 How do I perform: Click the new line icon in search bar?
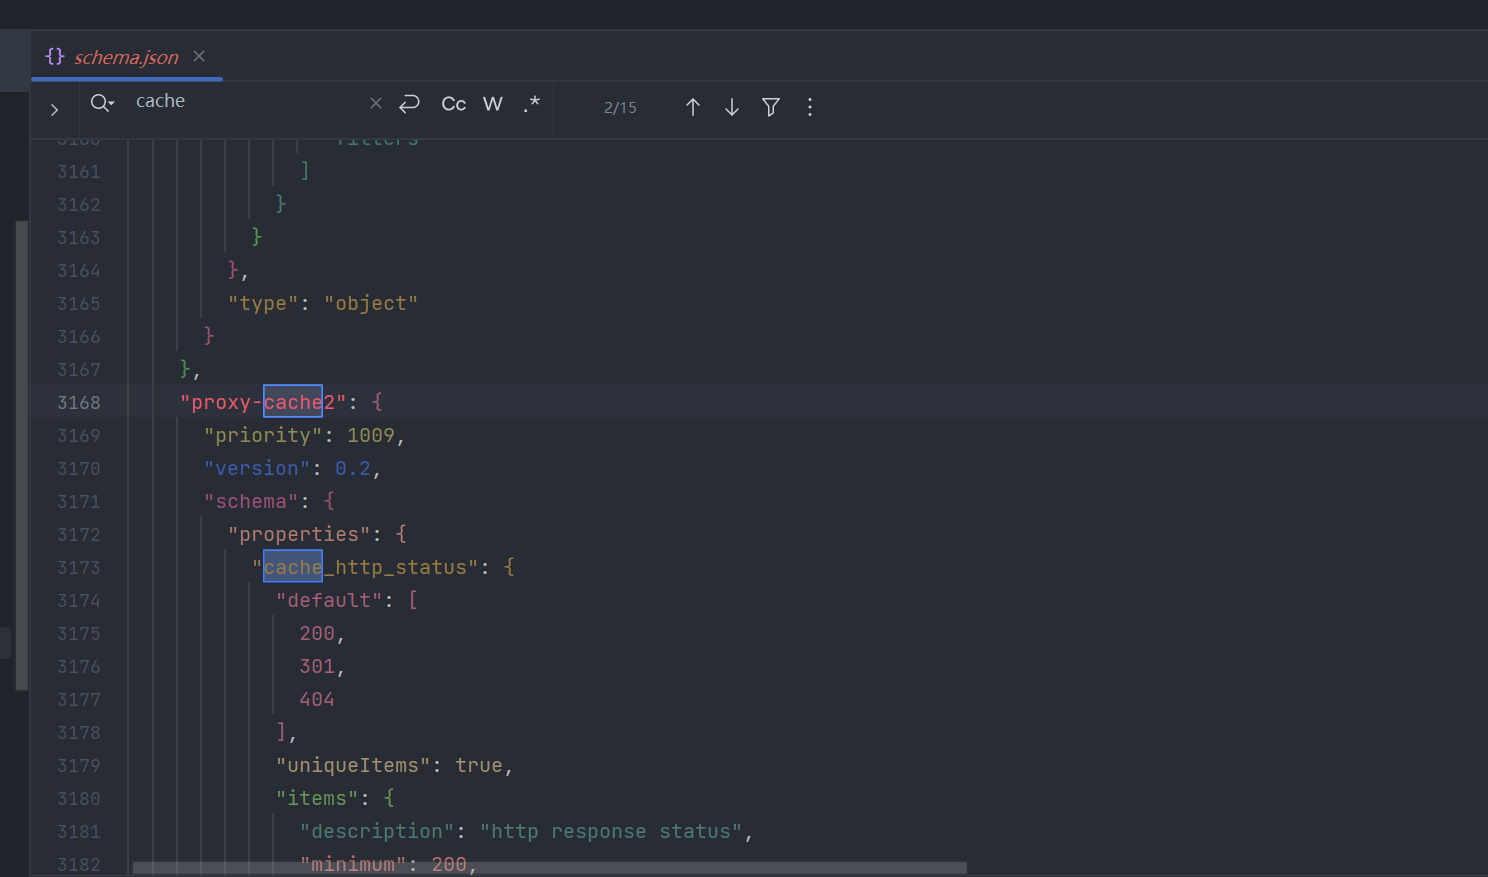pyautogui.click(x=409, y=104)
